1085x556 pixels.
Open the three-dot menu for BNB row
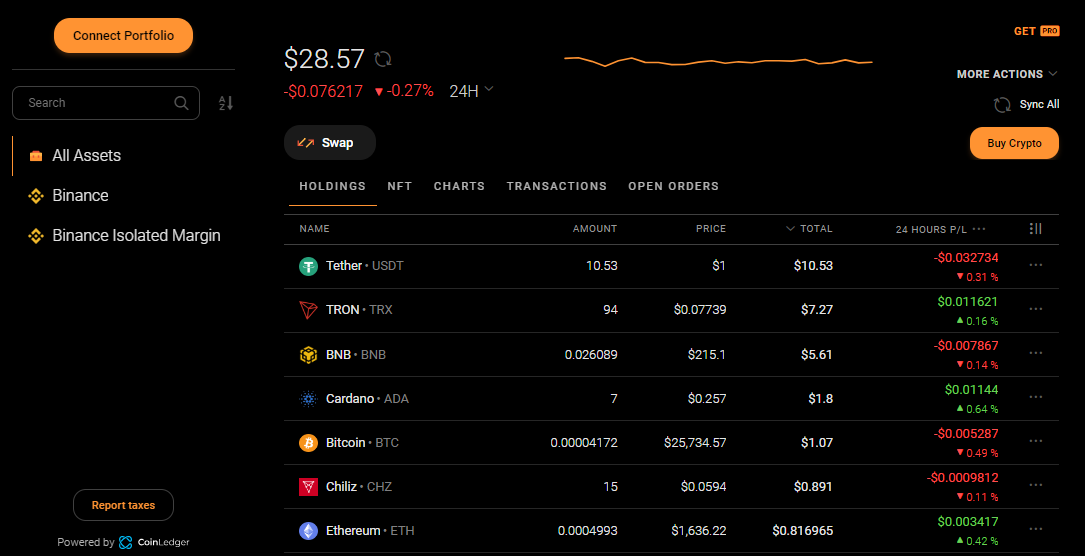click(1036, 353)
